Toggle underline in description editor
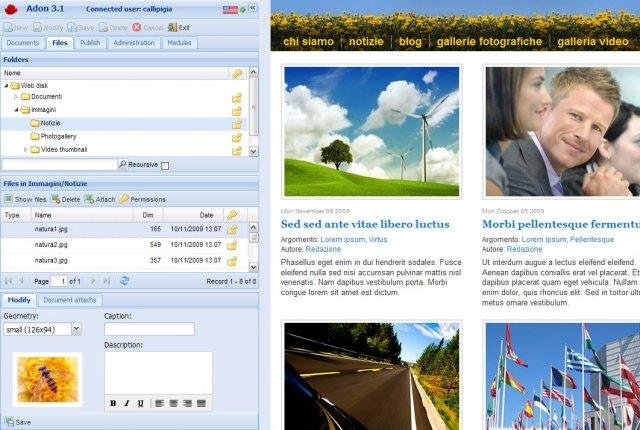The height and width of the screenshot is (430, 640). tap(141, 403)
